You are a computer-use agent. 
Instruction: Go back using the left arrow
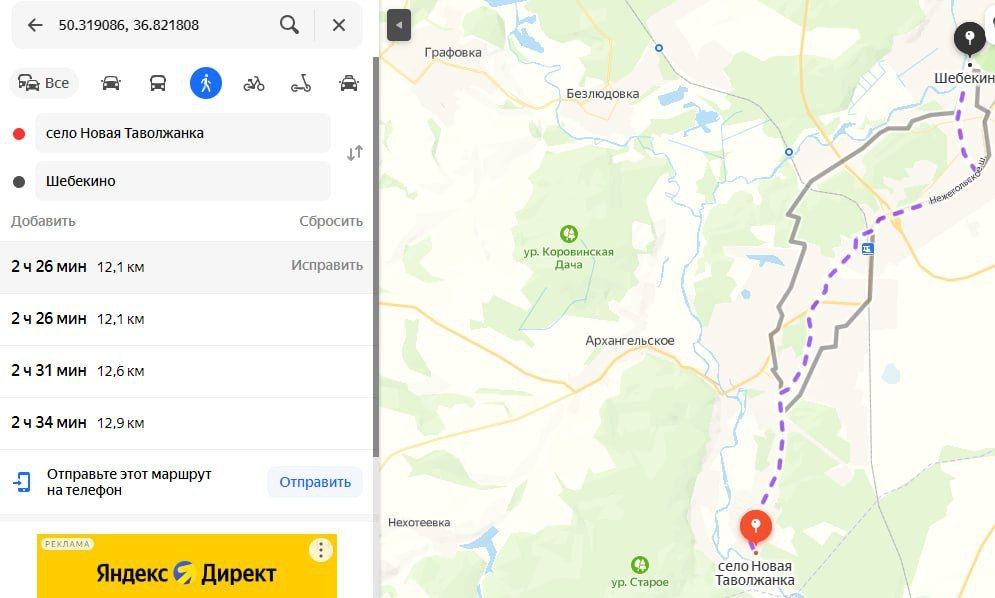tap(35, 25)
